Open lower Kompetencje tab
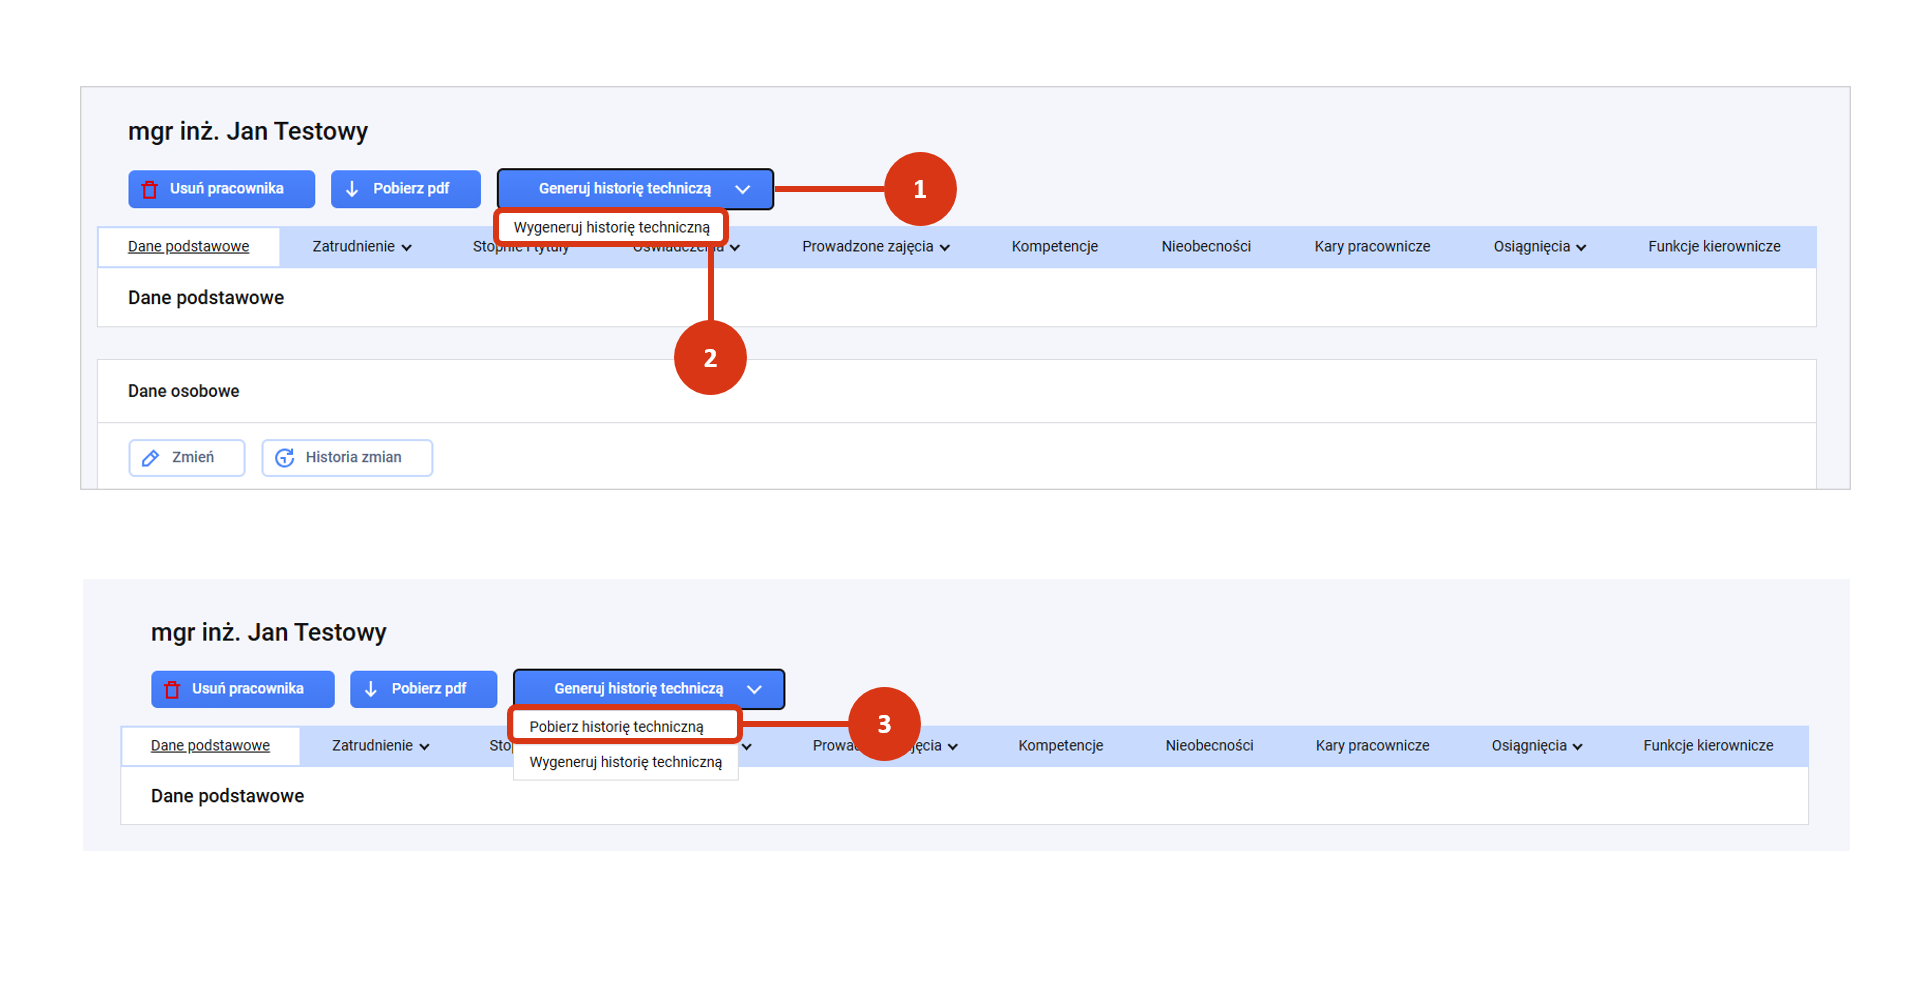Viewport: 1919px width, 1000px height. [x=1060, y=746]
